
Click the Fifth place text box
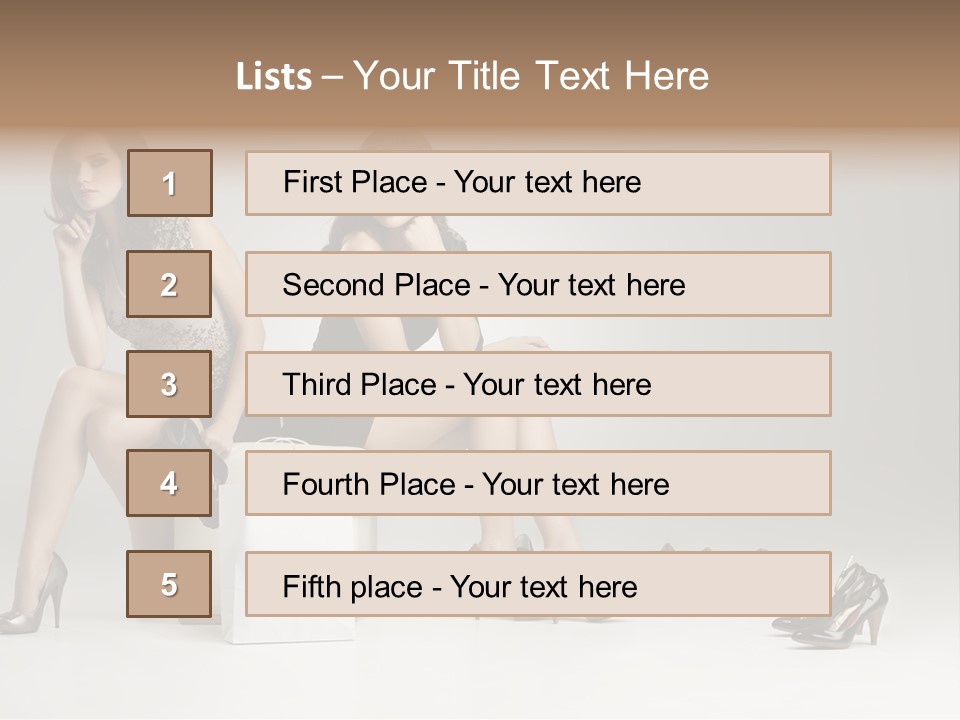click(538, 584)
